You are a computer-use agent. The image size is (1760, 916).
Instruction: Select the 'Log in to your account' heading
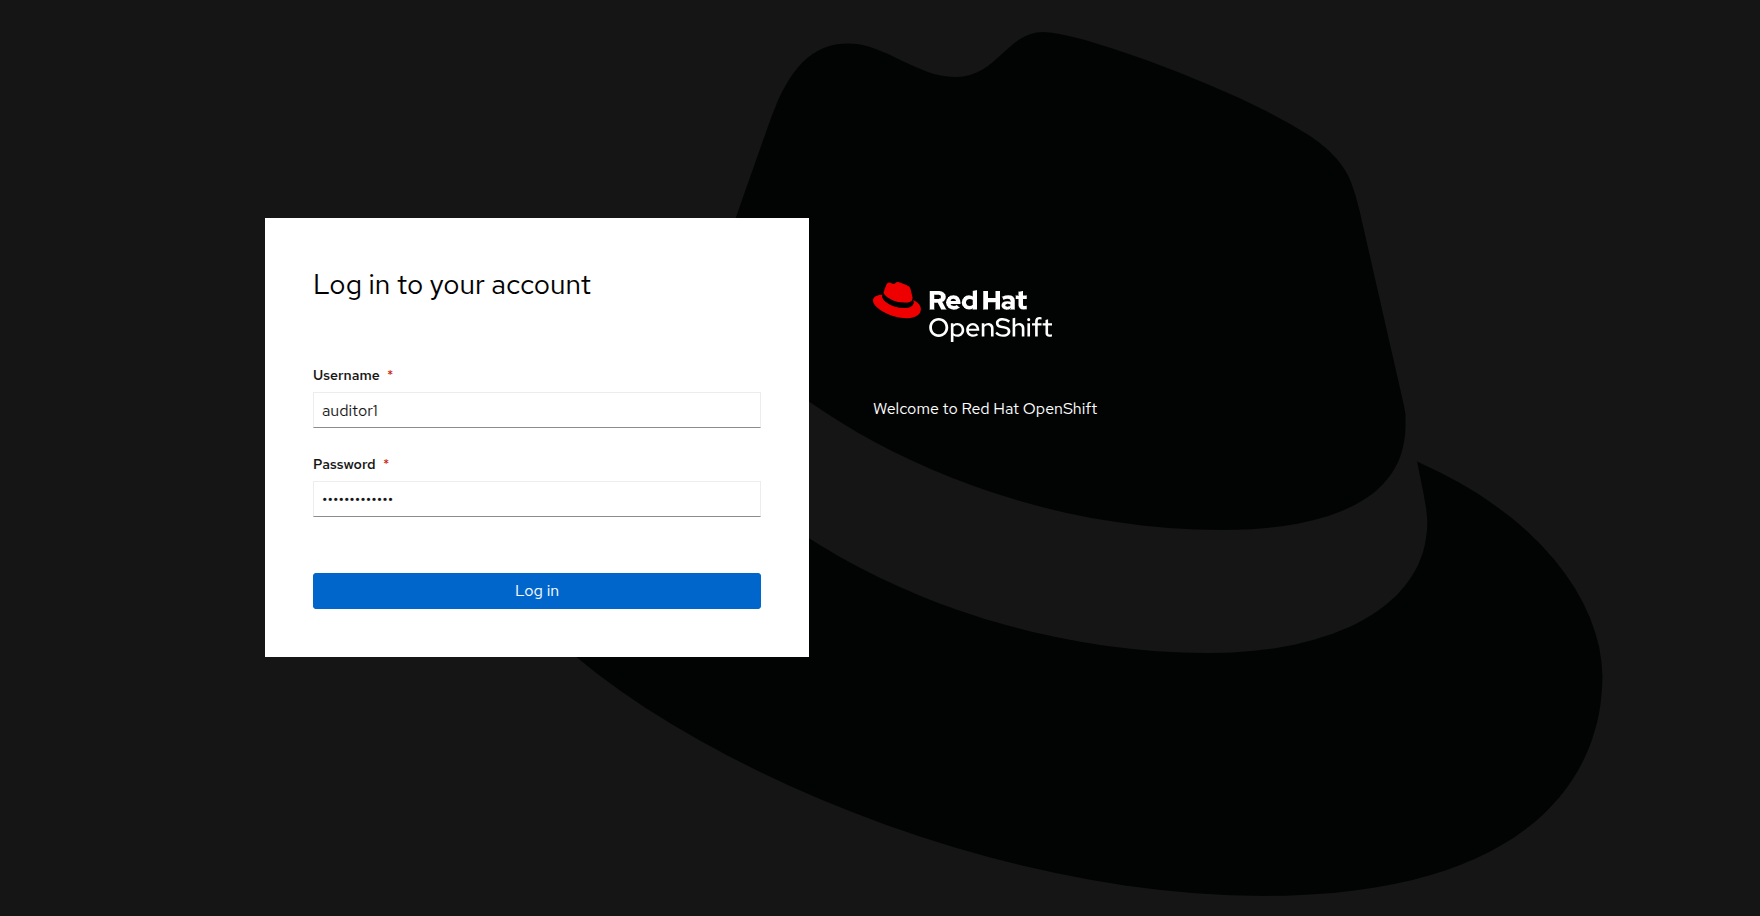coord(452,285)
